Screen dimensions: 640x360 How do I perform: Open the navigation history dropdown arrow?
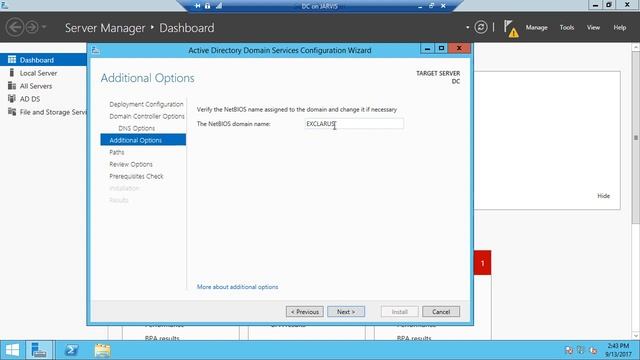coord(44,27)
